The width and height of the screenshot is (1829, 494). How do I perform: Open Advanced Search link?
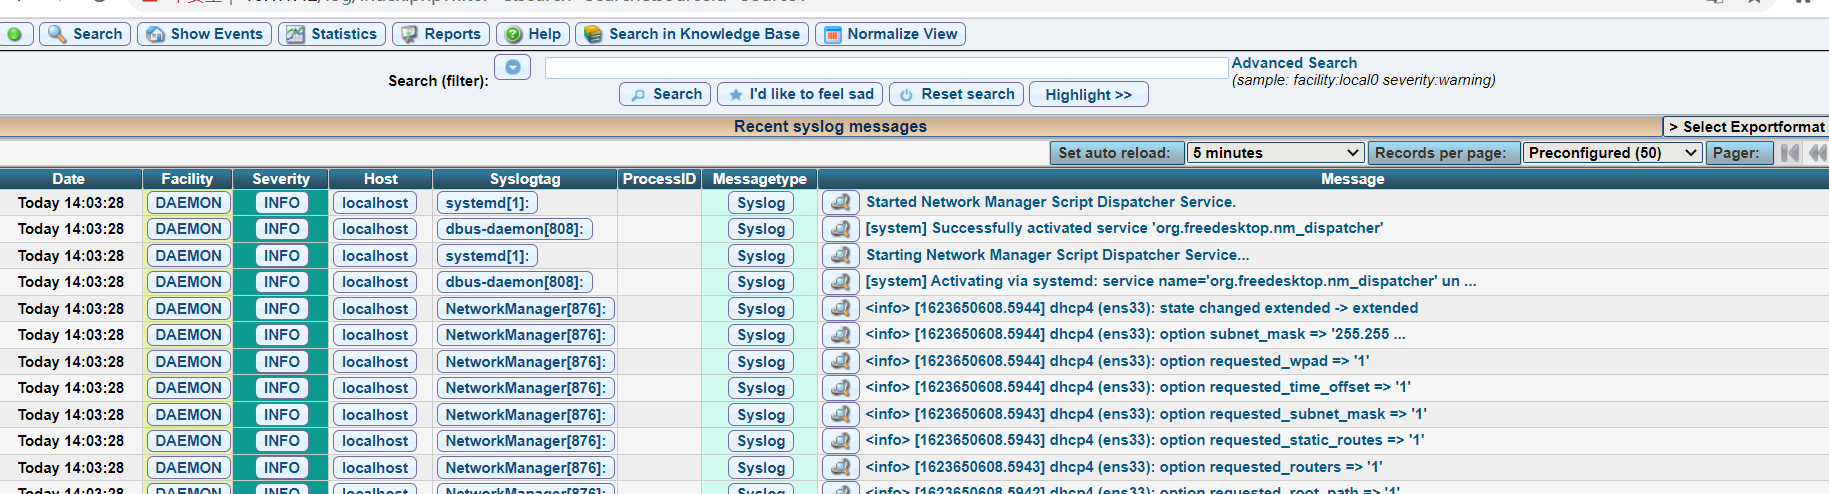tap(1294, 63)
